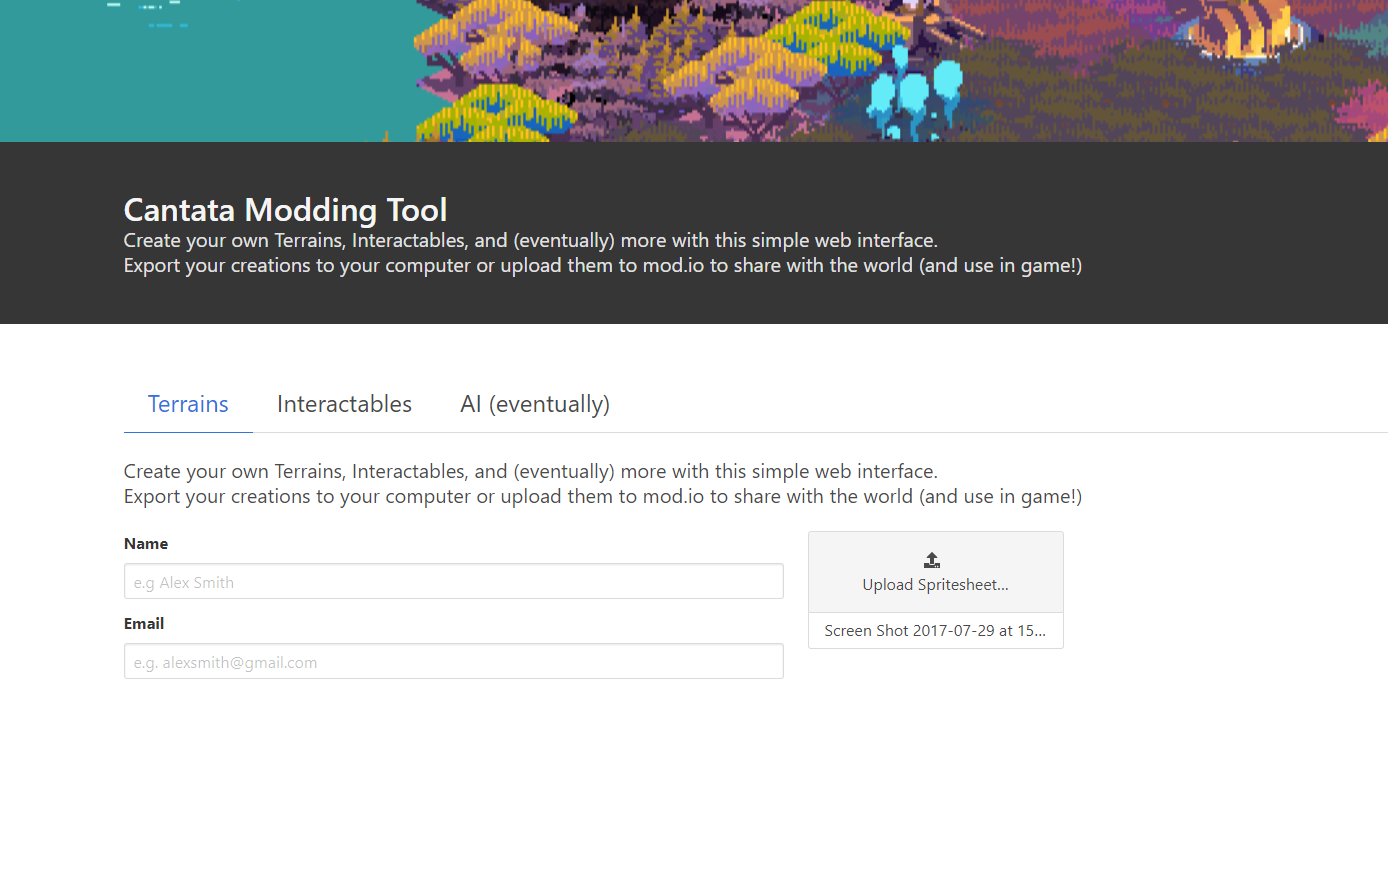This screenshot has width=1388, height=869.
Task: Click the Cantata Modding Tool heading
Action: (x=285, y=210)
